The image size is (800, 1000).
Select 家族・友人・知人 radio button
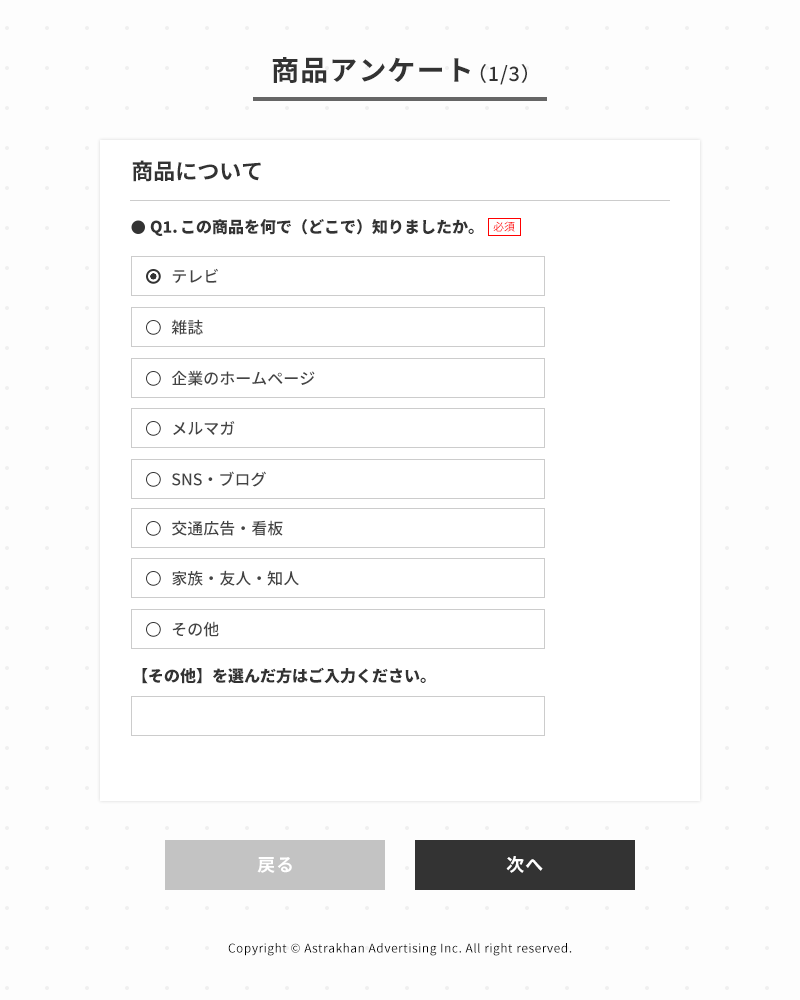153,578
